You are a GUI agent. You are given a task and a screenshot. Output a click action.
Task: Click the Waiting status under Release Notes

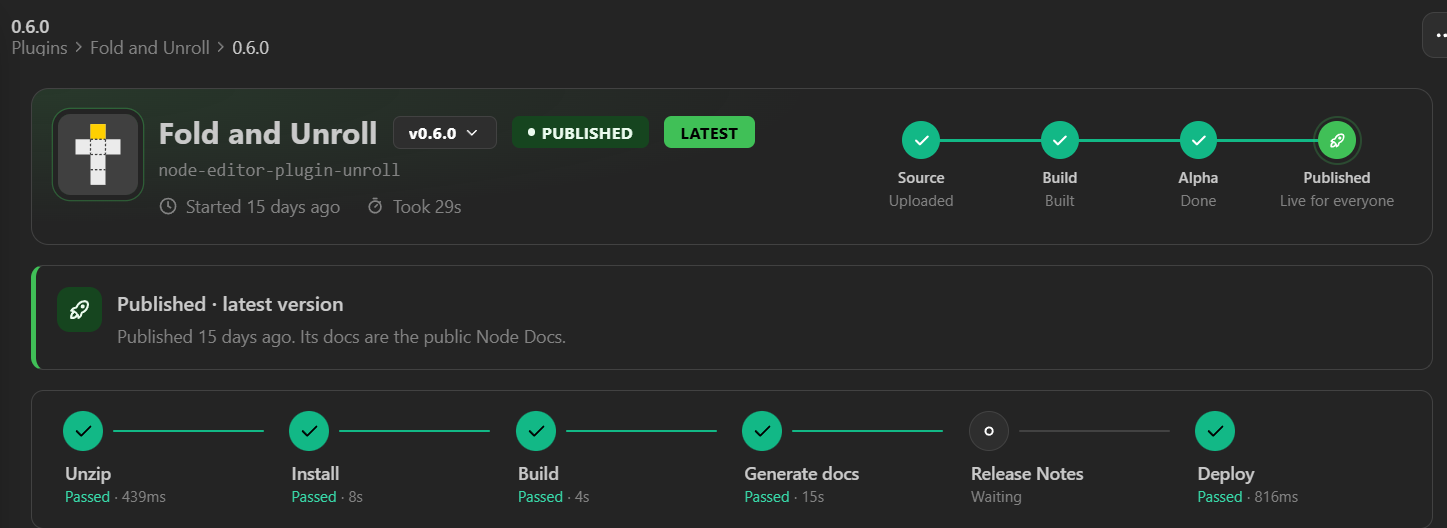coord(996,497)
